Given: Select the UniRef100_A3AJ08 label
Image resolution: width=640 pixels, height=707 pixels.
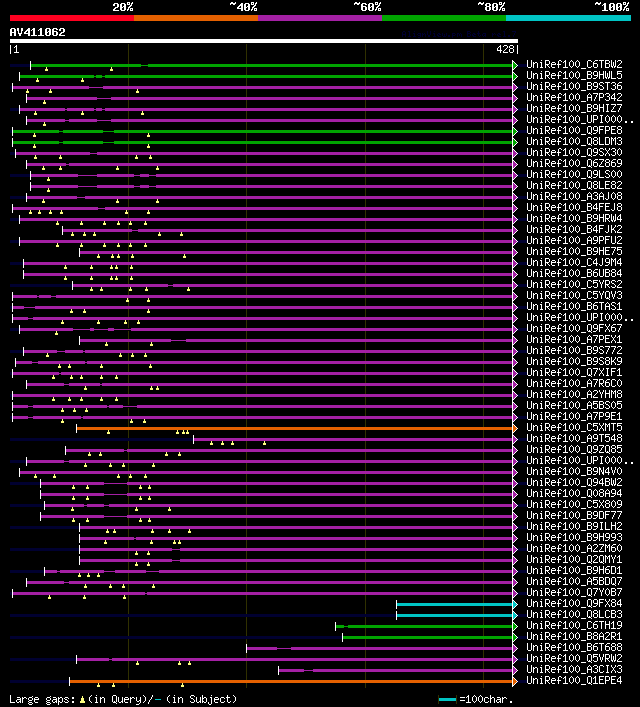Looking at the screenshot, I should pyautogui.click(x=574, y=197).
